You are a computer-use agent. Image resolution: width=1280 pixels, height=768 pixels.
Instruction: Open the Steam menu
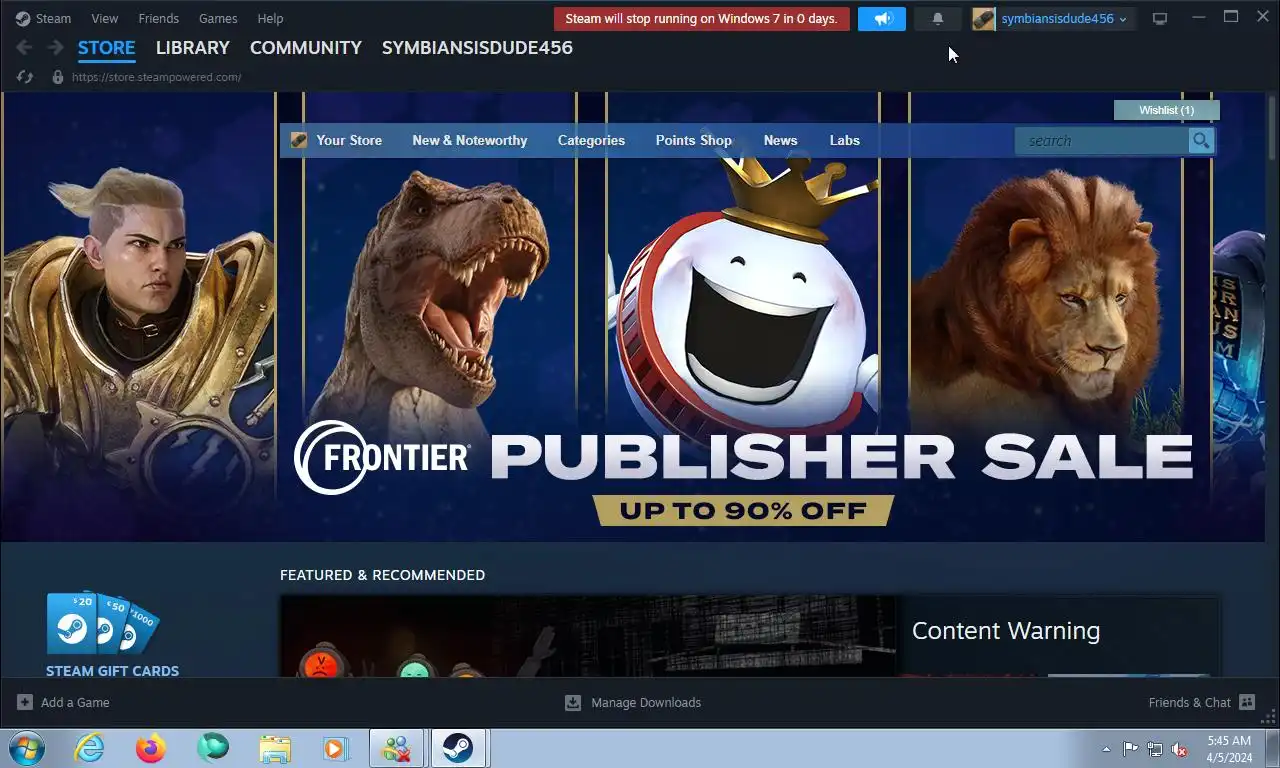42,18
